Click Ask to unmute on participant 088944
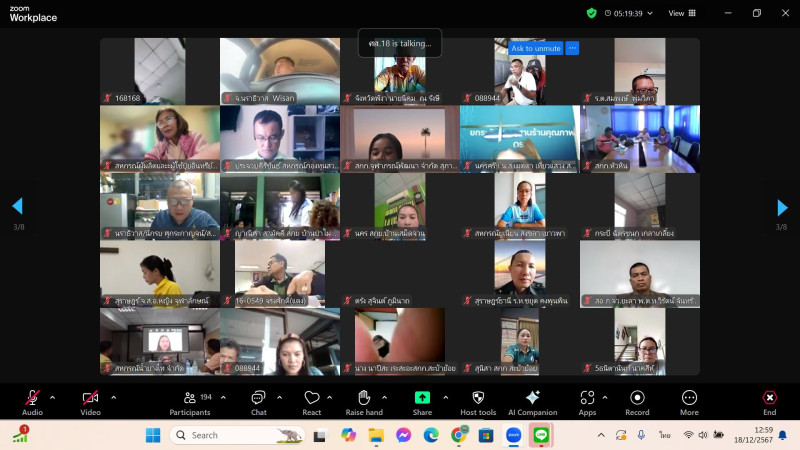The image size is (800, 450). tap(536, 48)
